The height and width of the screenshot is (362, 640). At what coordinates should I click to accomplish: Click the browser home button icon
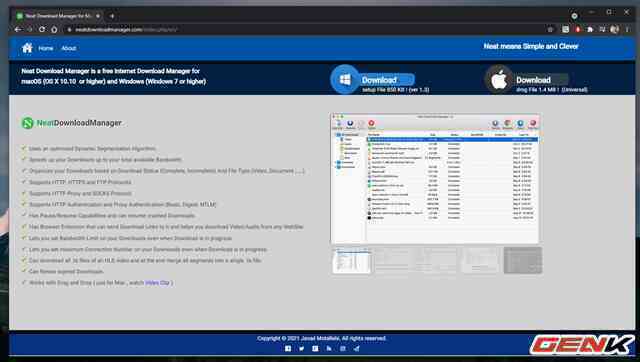[x=54, y=29]
